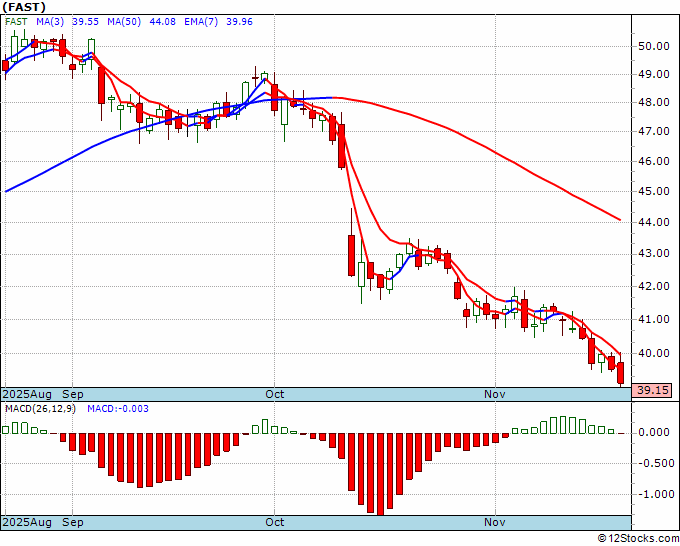Click the 44.00 price axis label

tap(654, 222)
